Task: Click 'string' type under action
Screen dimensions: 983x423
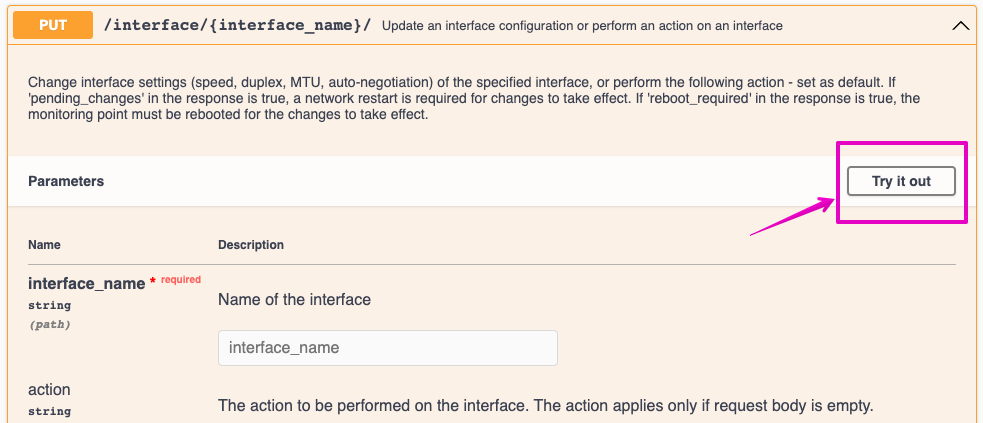Action: click(49, 411)
